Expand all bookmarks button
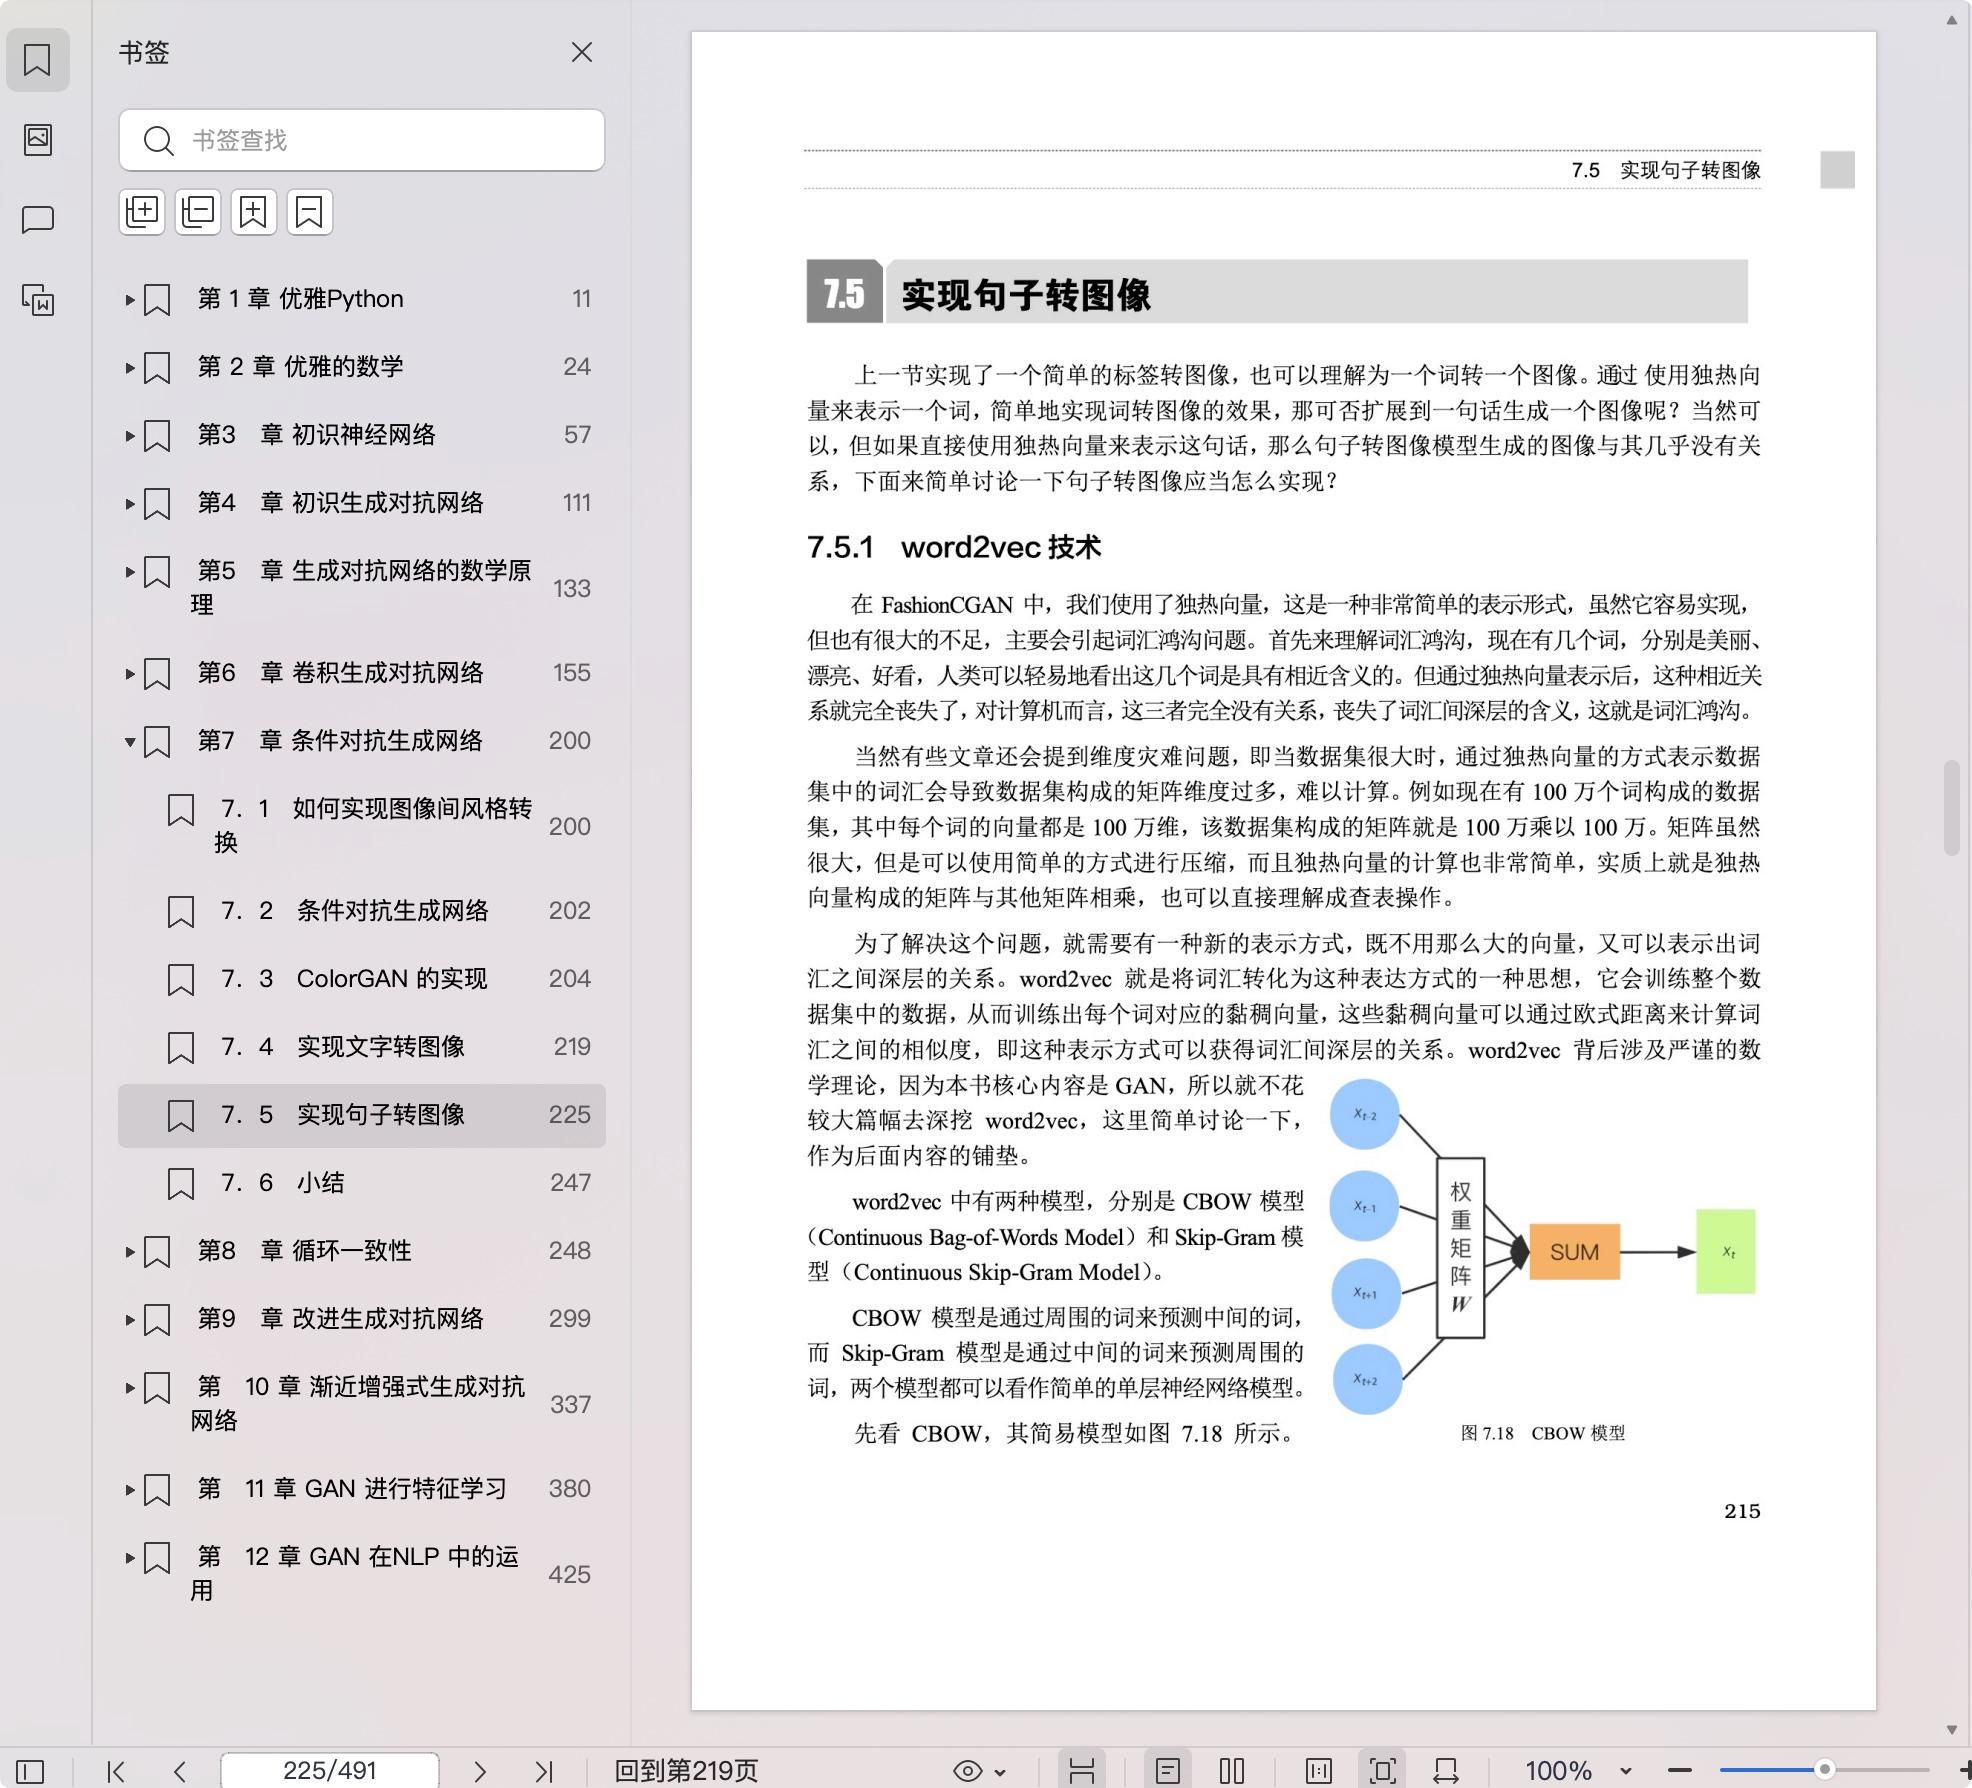Viewport: 1972px width, 1788px height. pos(142,212)
